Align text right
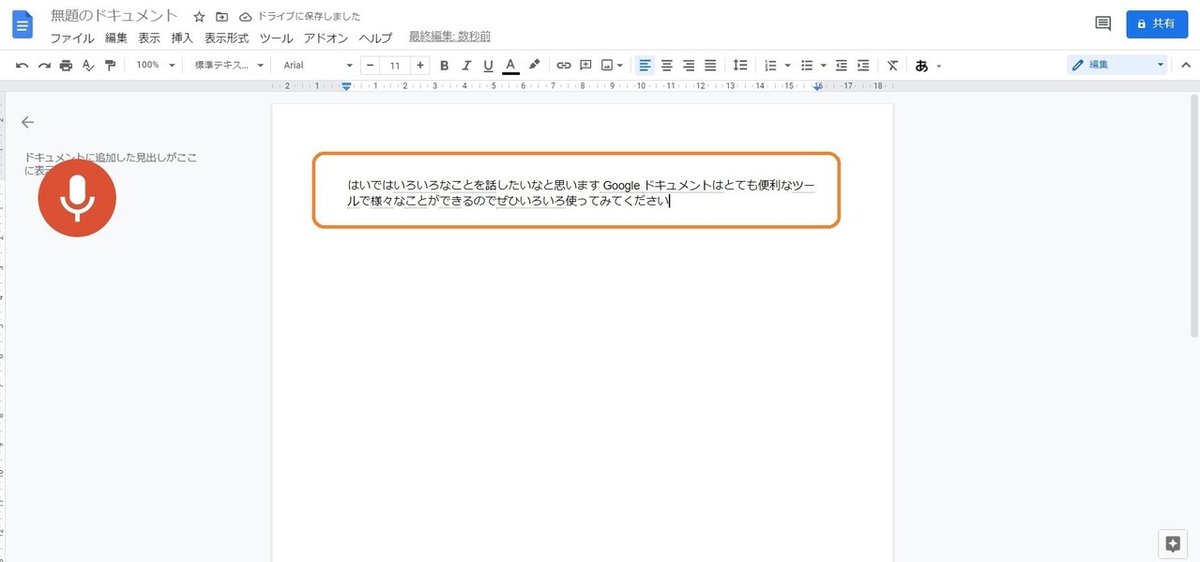 [689, 65]
